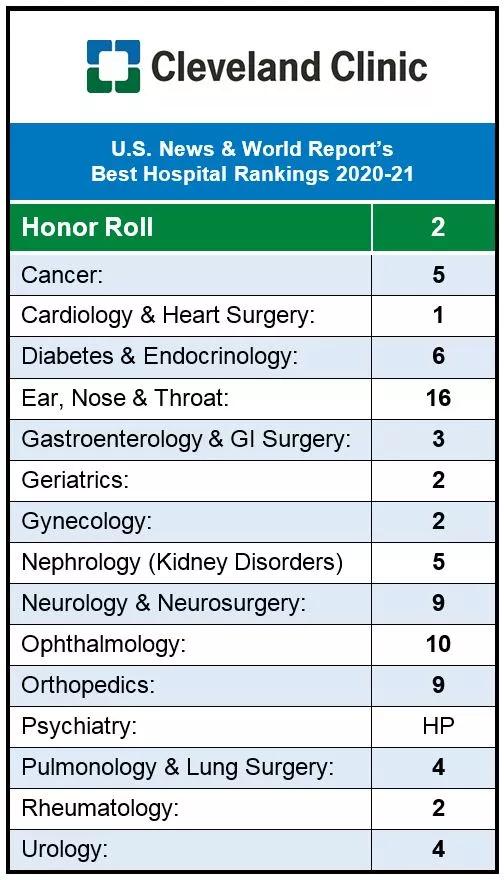This screenshot has width=504, height=880.
Task: Click the HP value beside Psychiatry
Action: (438, 726)
